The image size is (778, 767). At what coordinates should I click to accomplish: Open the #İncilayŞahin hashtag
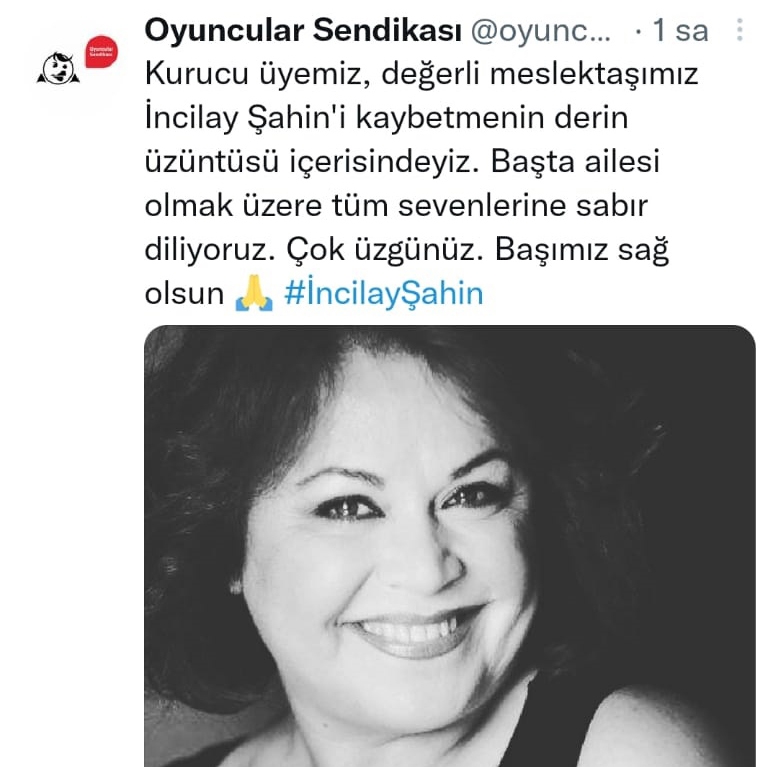point(384,293)
